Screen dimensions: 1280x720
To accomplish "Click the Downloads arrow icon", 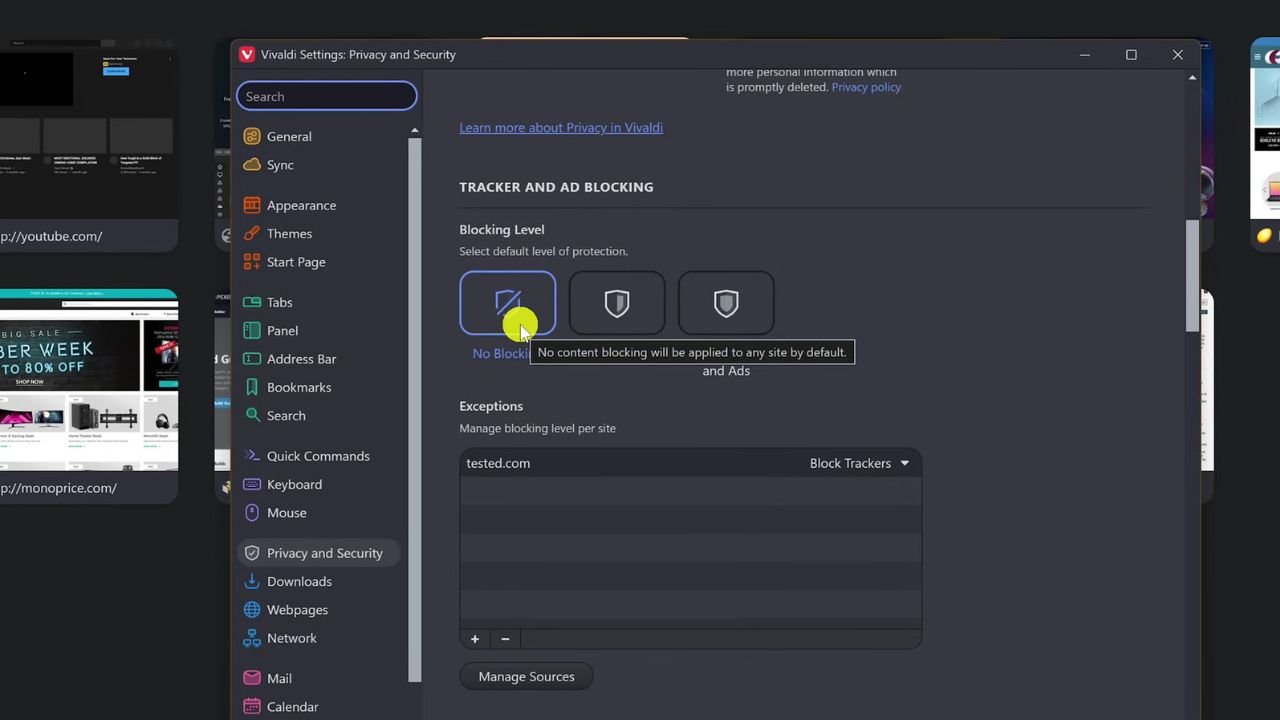I will point(252,582).
